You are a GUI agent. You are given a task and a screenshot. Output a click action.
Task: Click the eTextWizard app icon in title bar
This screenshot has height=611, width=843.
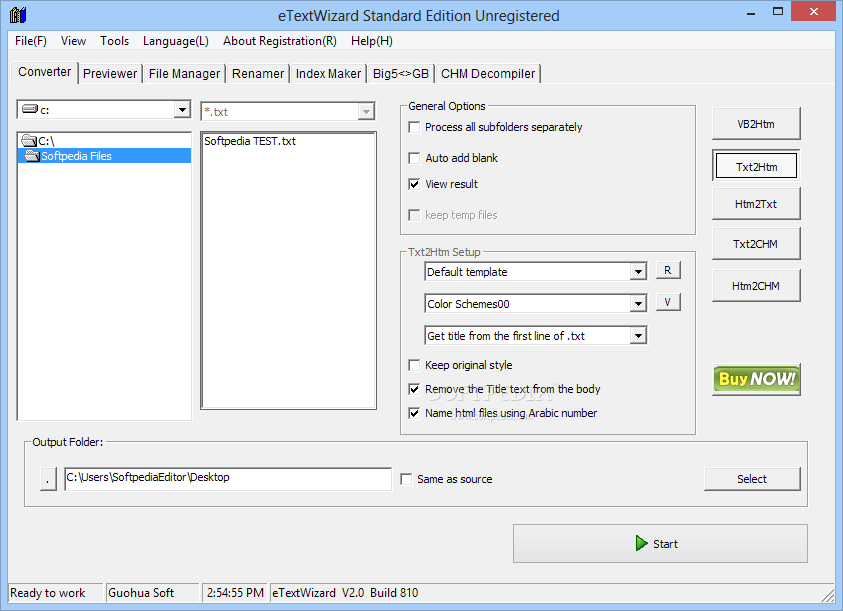point(18,15)
